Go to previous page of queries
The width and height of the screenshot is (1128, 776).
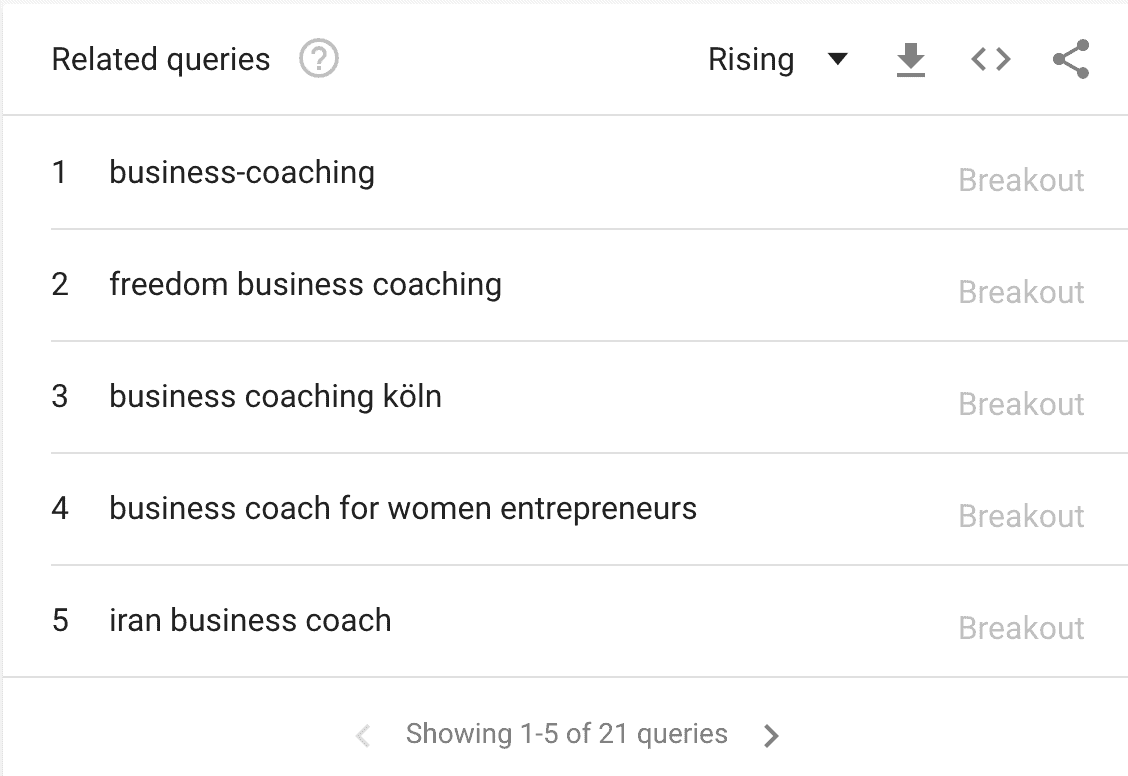(x=363, y=736)
